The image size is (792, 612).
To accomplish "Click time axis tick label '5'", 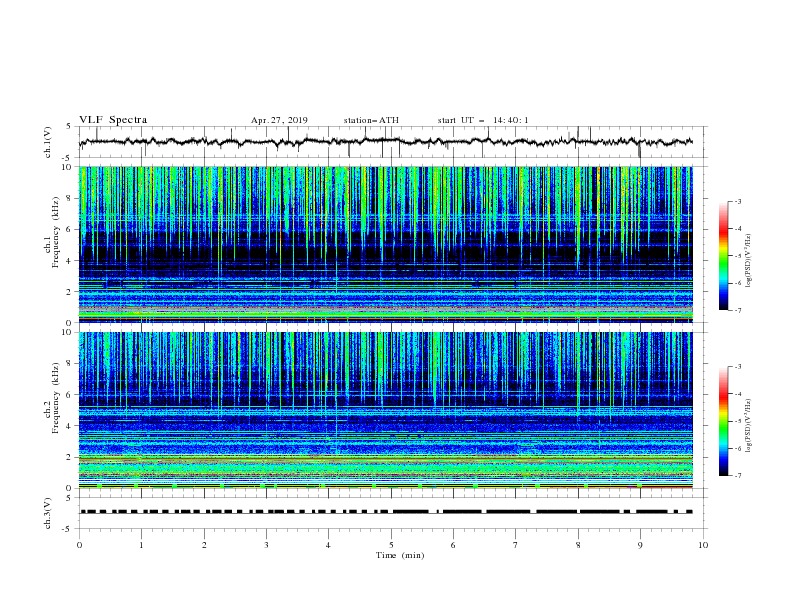I will tap(391, 545).
